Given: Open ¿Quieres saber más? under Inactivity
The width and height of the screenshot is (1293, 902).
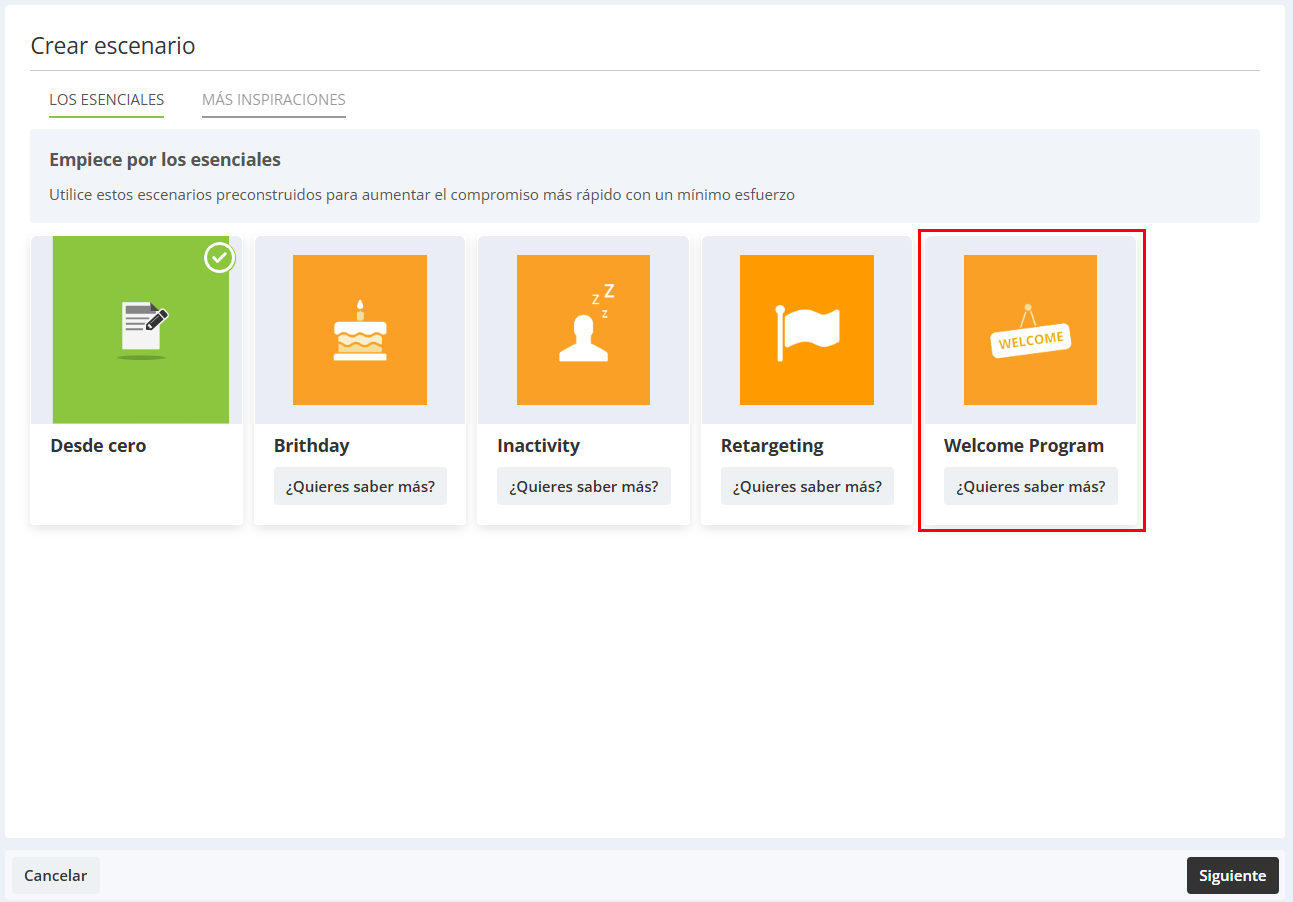Looking at the screenshot, I should pyautogui.click(x=584, y=487).
